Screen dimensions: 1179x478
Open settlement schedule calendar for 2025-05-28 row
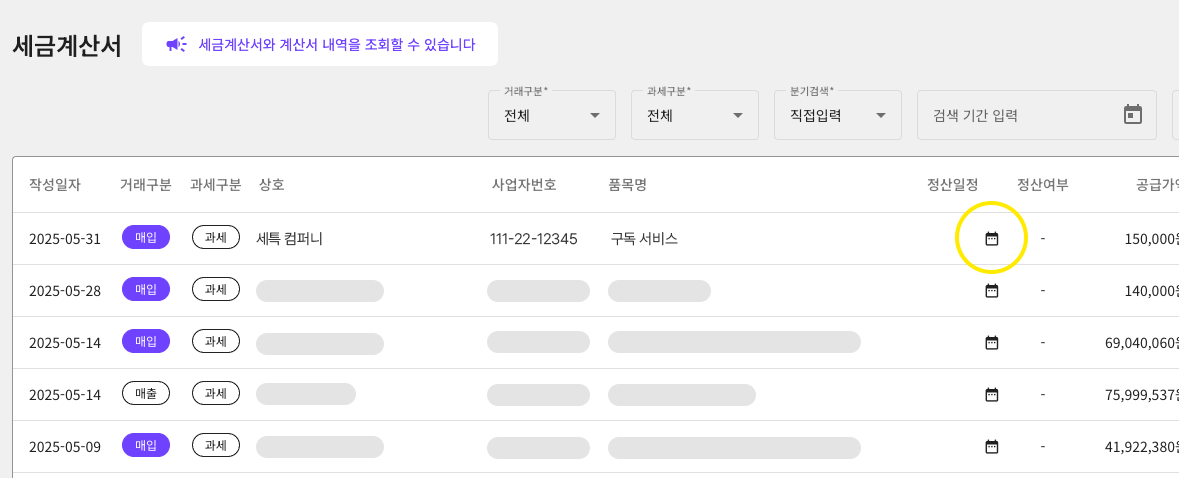coord(992,291)
